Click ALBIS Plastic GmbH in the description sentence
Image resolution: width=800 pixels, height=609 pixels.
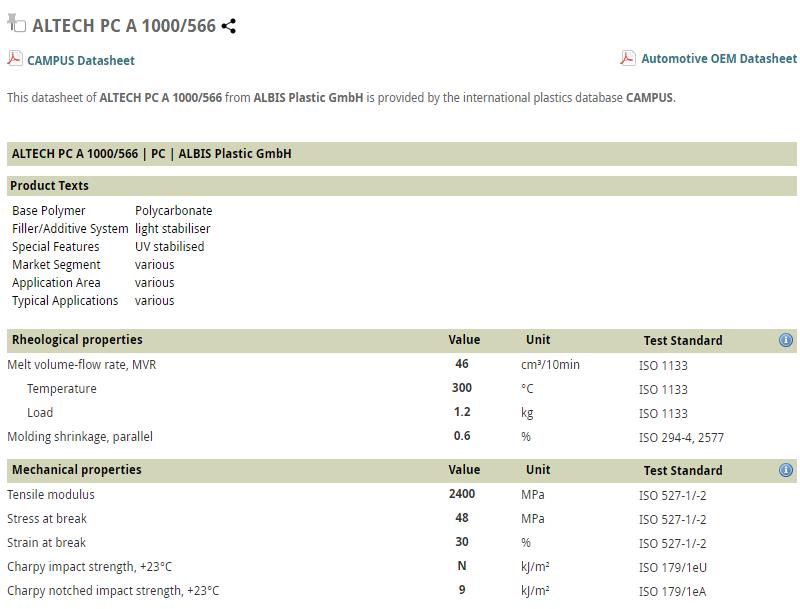(x=308, y=97)
